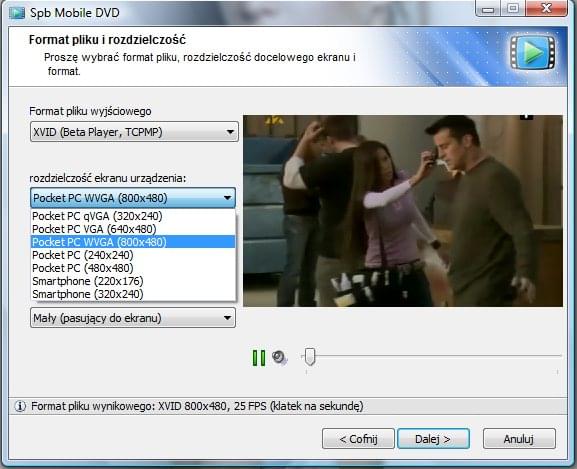
Task: Click the video seek slider handle
Action: coord(310,356)
